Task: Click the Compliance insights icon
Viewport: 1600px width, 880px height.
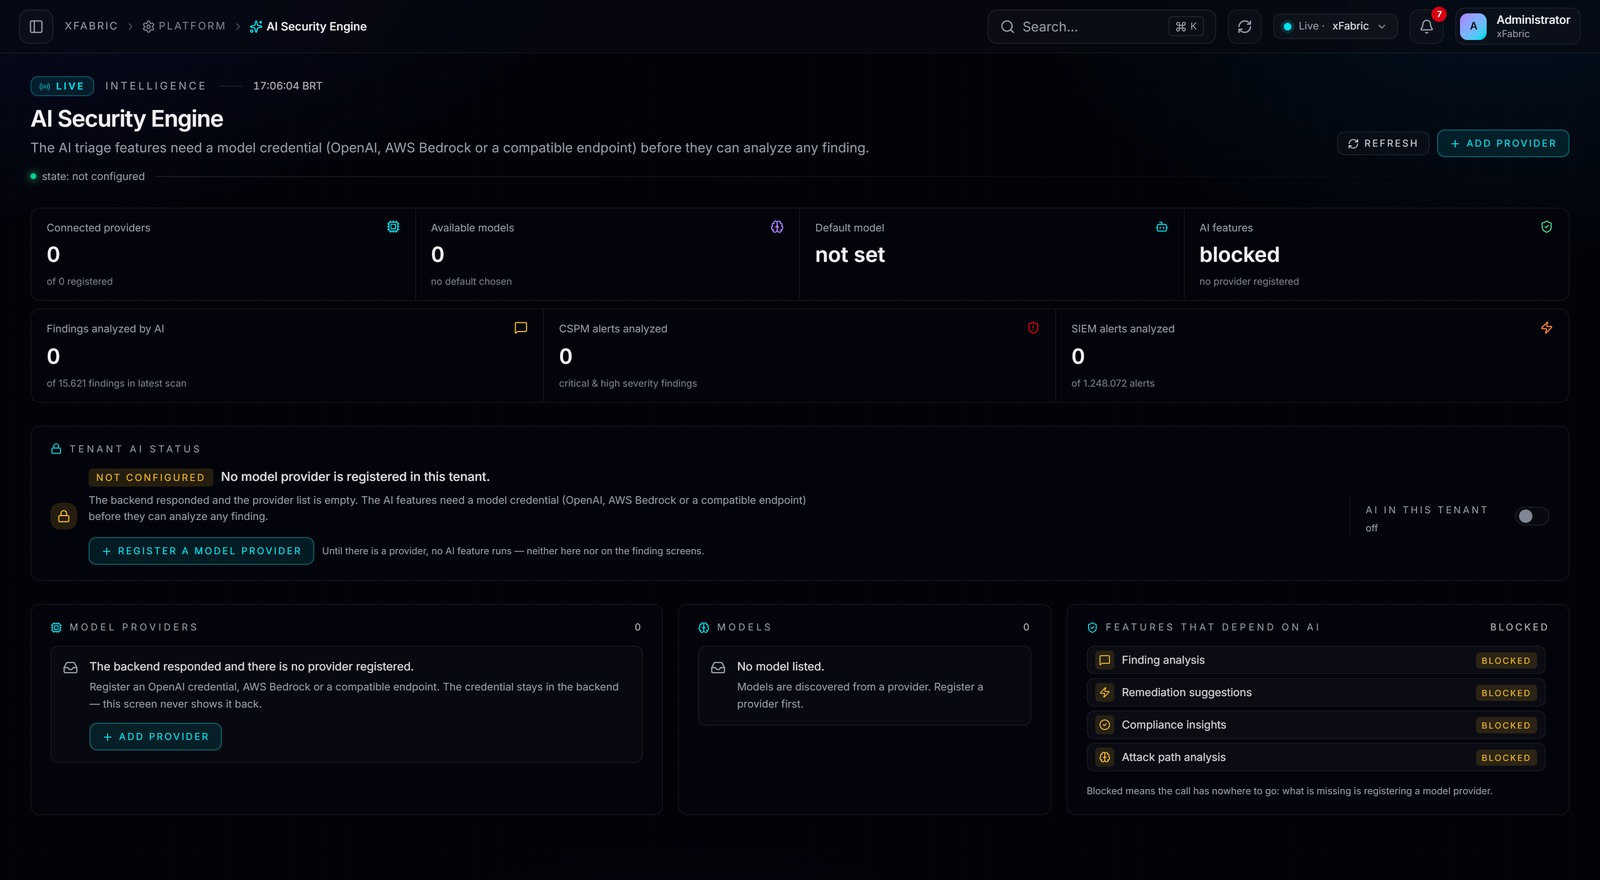Action: point(1105,725)
